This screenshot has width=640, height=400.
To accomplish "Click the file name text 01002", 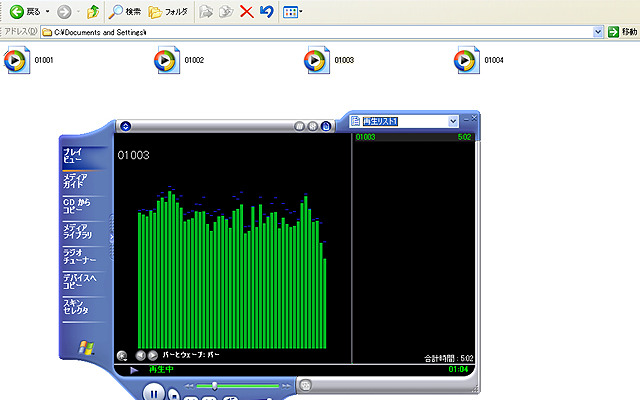I will click(x=194, y=60).
